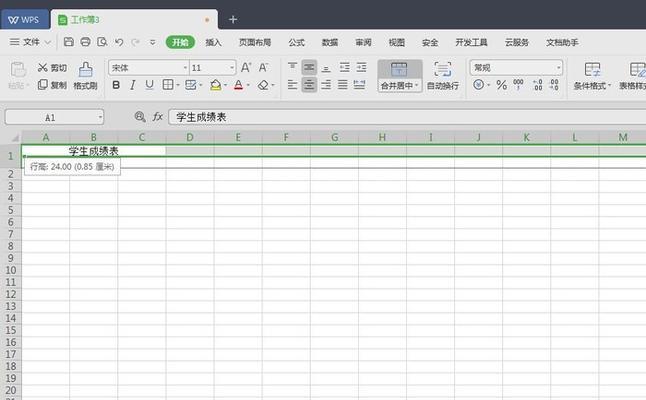The width and height of the screenshot is (646, 400).
Task: Open fill color dropdown arrow
Action: [225, 85]
